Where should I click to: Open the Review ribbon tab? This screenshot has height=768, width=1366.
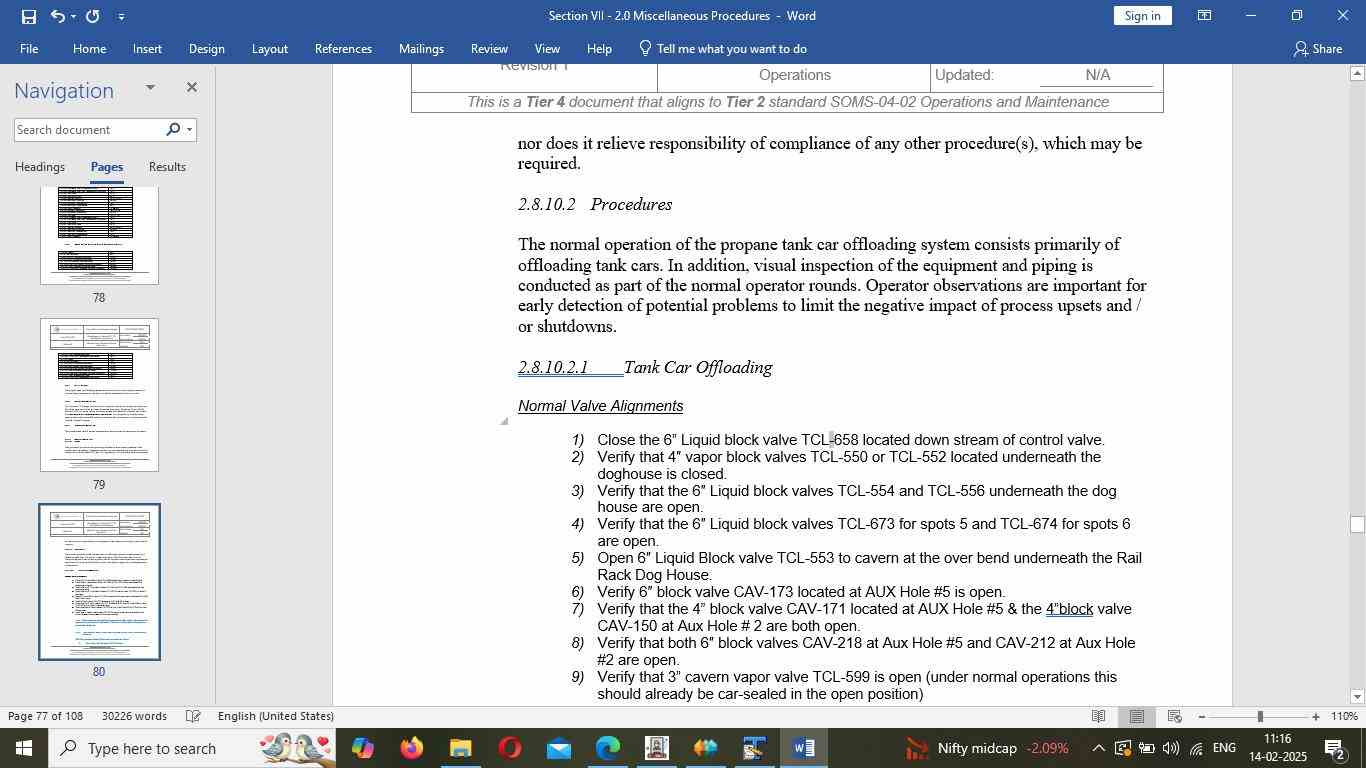click(489, 48)
